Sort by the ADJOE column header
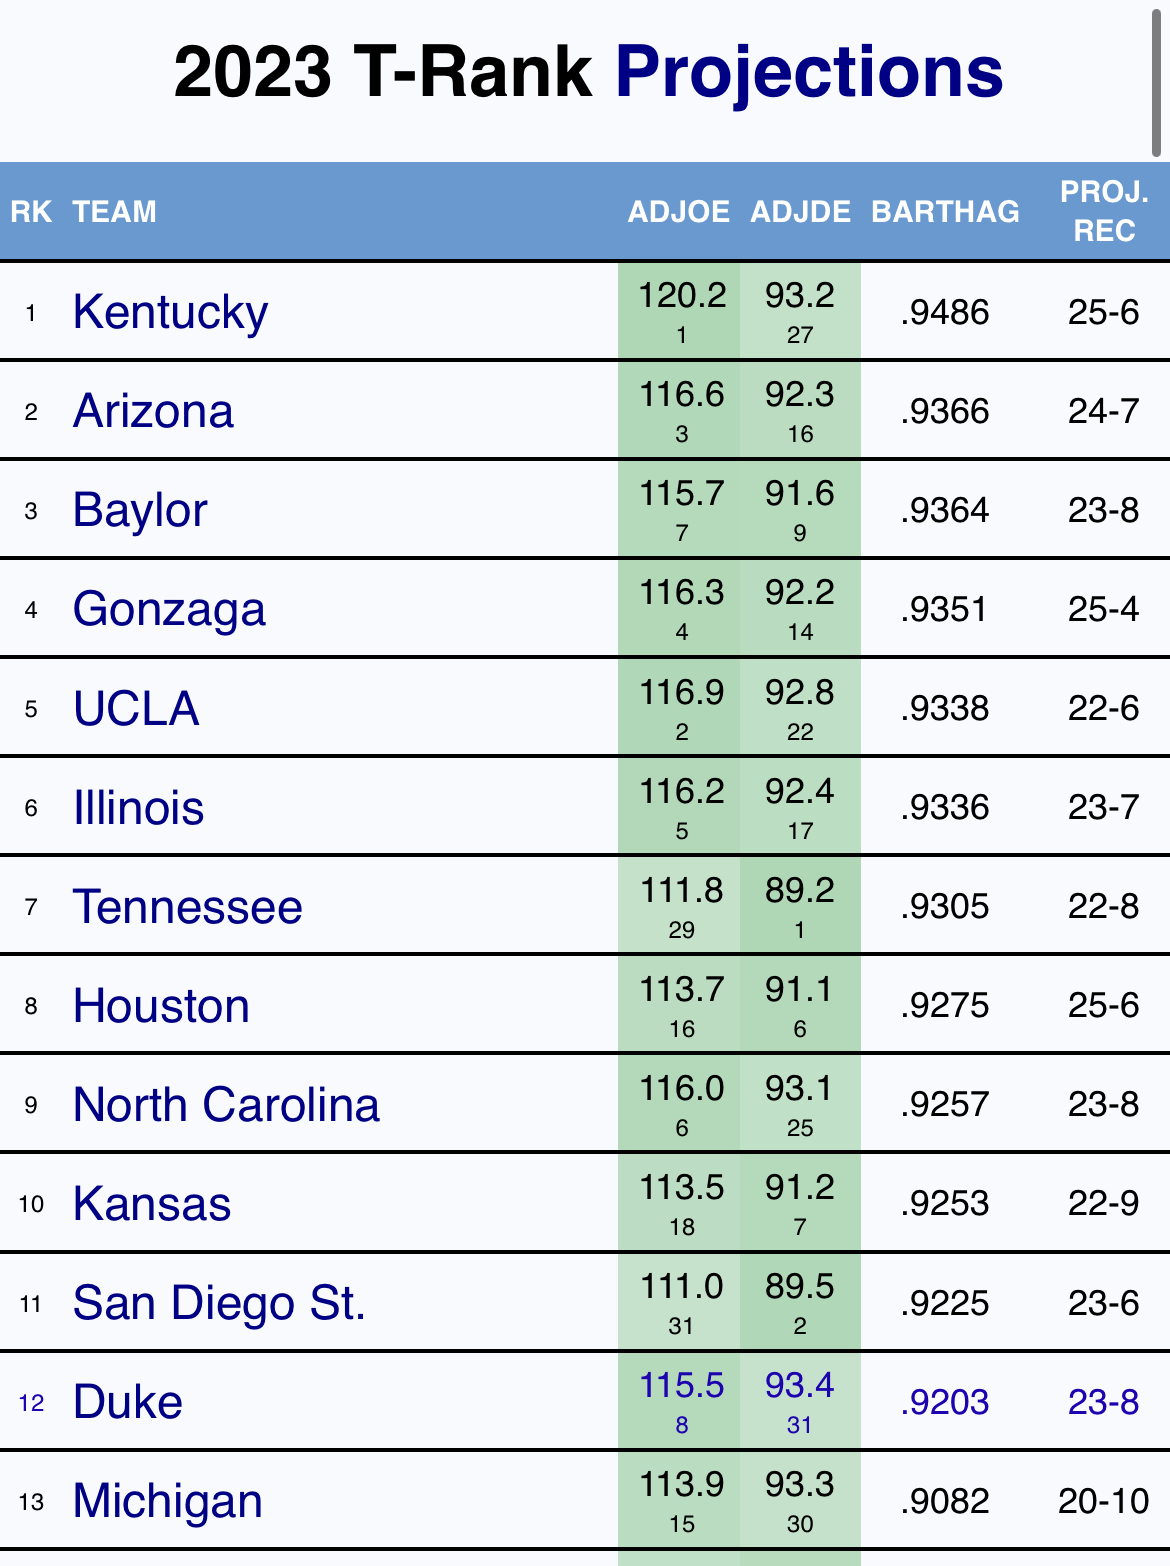 678,212
